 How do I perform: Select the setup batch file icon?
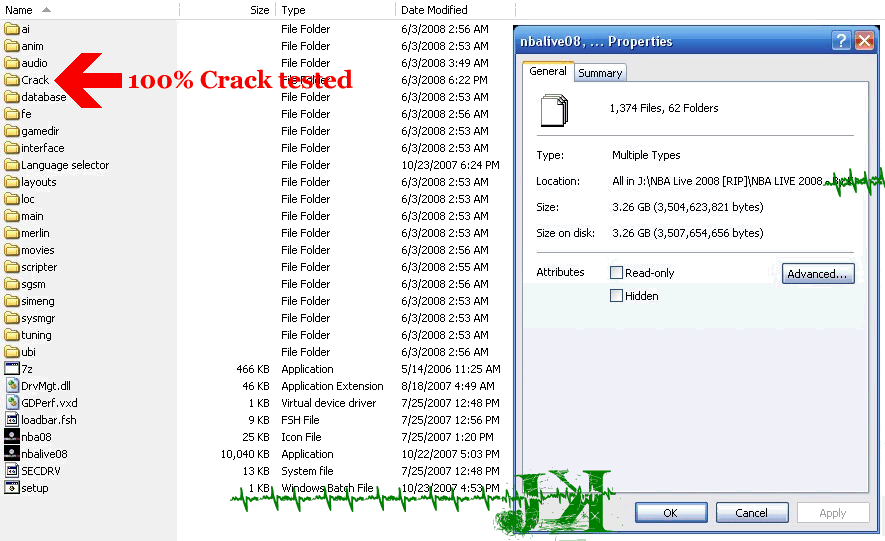tap(12, 487)
